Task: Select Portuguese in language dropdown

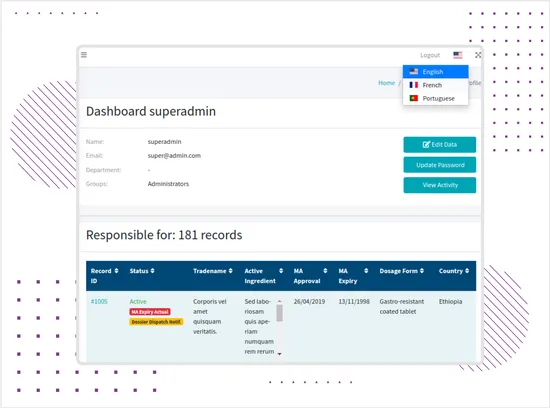Action: (435, 98)
